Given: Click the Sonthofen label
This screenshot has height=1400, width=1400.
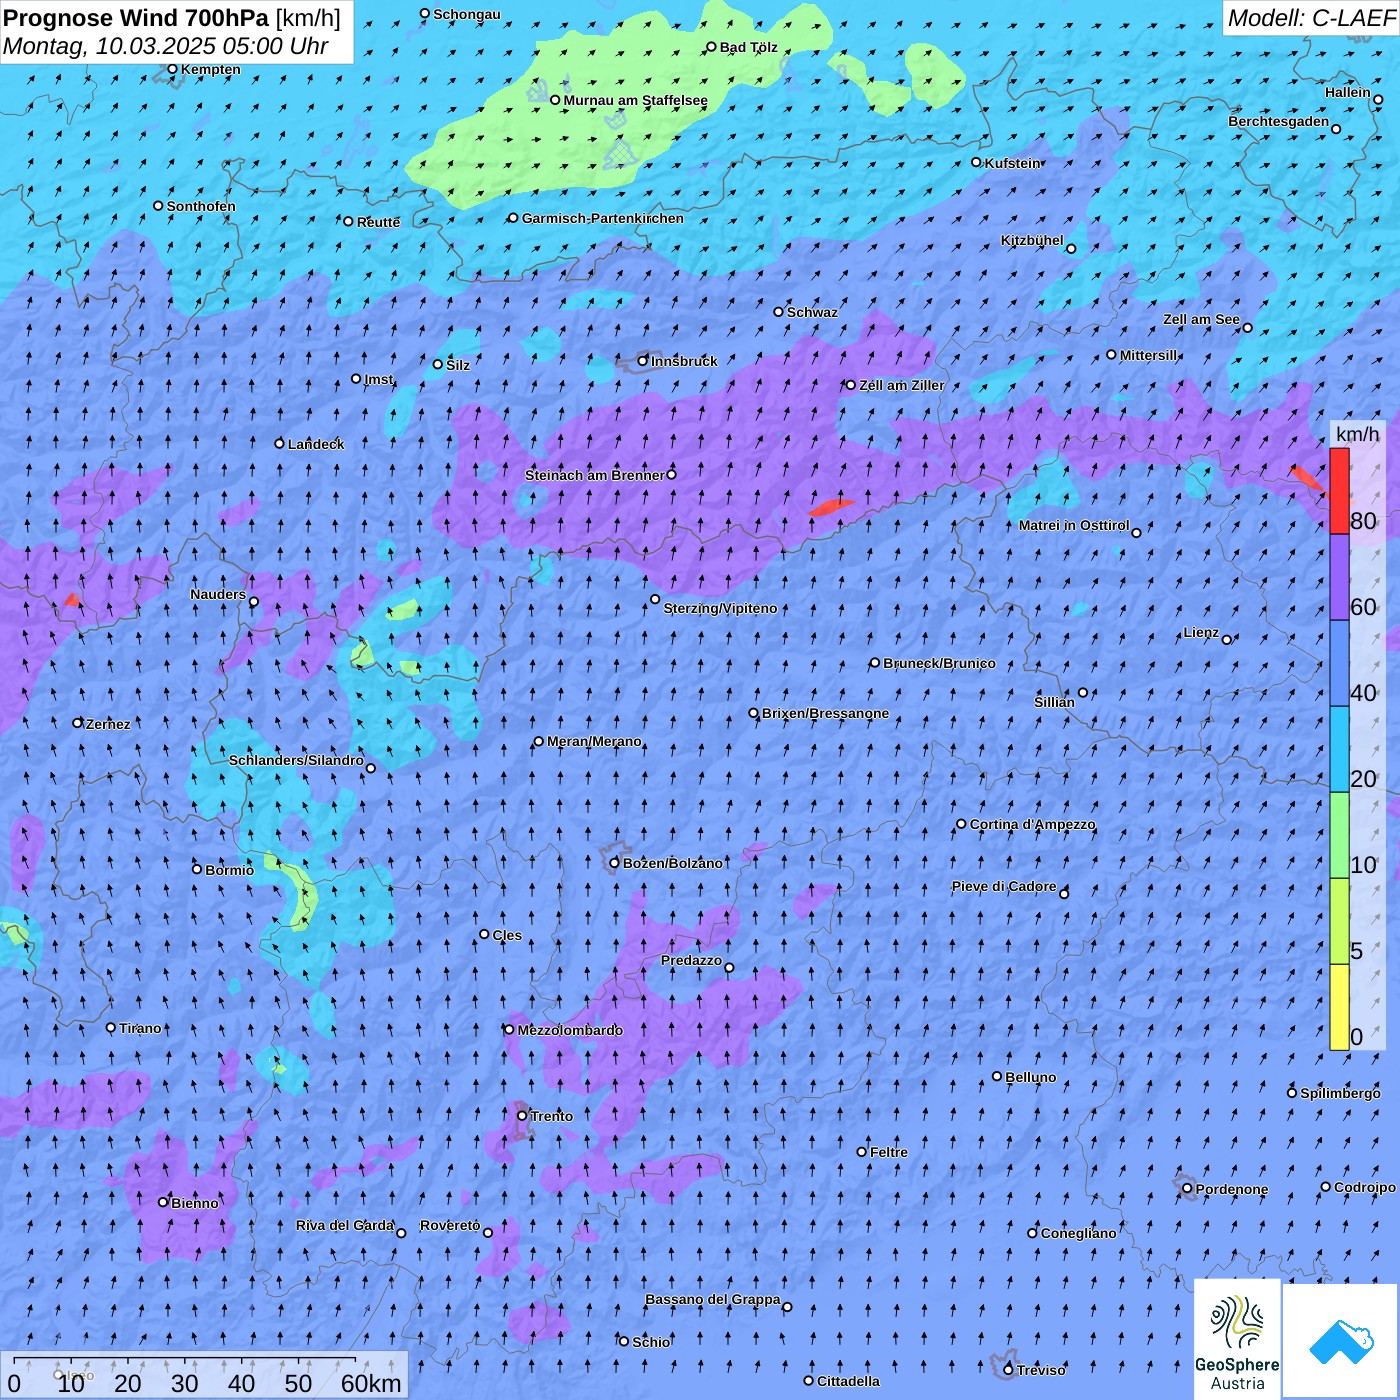Looking at the screenshot, I should [x=201, y=206].
